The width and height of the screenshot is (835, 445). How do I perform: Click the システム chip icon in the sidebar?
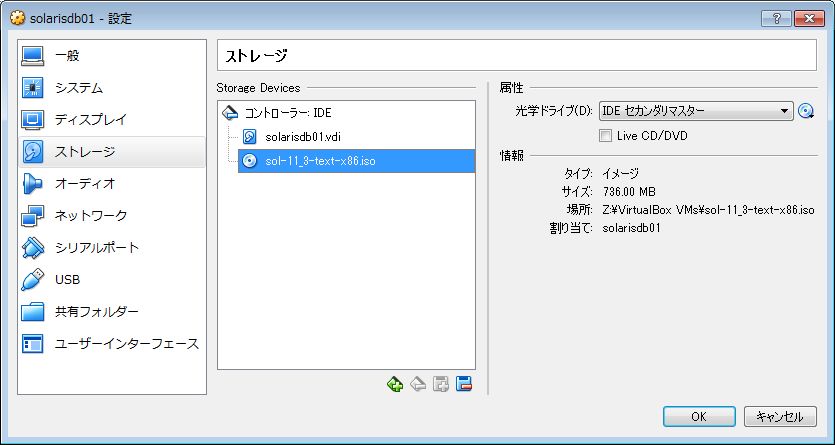click(33, 88)
